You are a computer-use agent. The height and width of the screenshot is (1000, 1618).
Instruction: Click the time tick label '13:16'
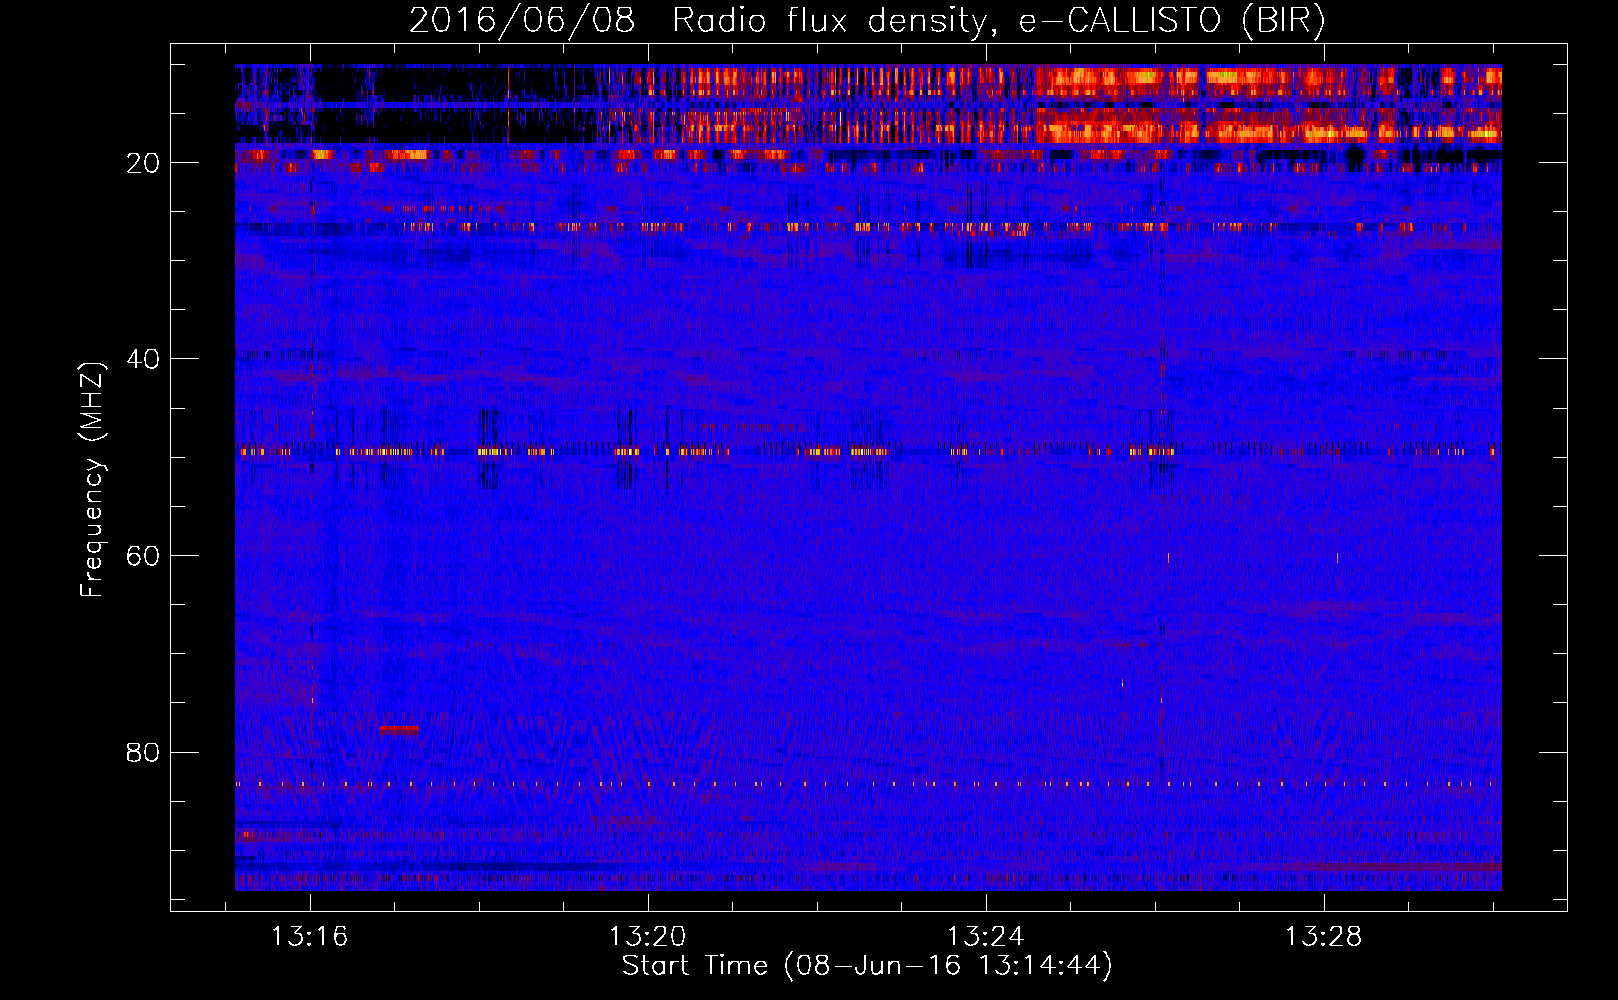point(310,937)
